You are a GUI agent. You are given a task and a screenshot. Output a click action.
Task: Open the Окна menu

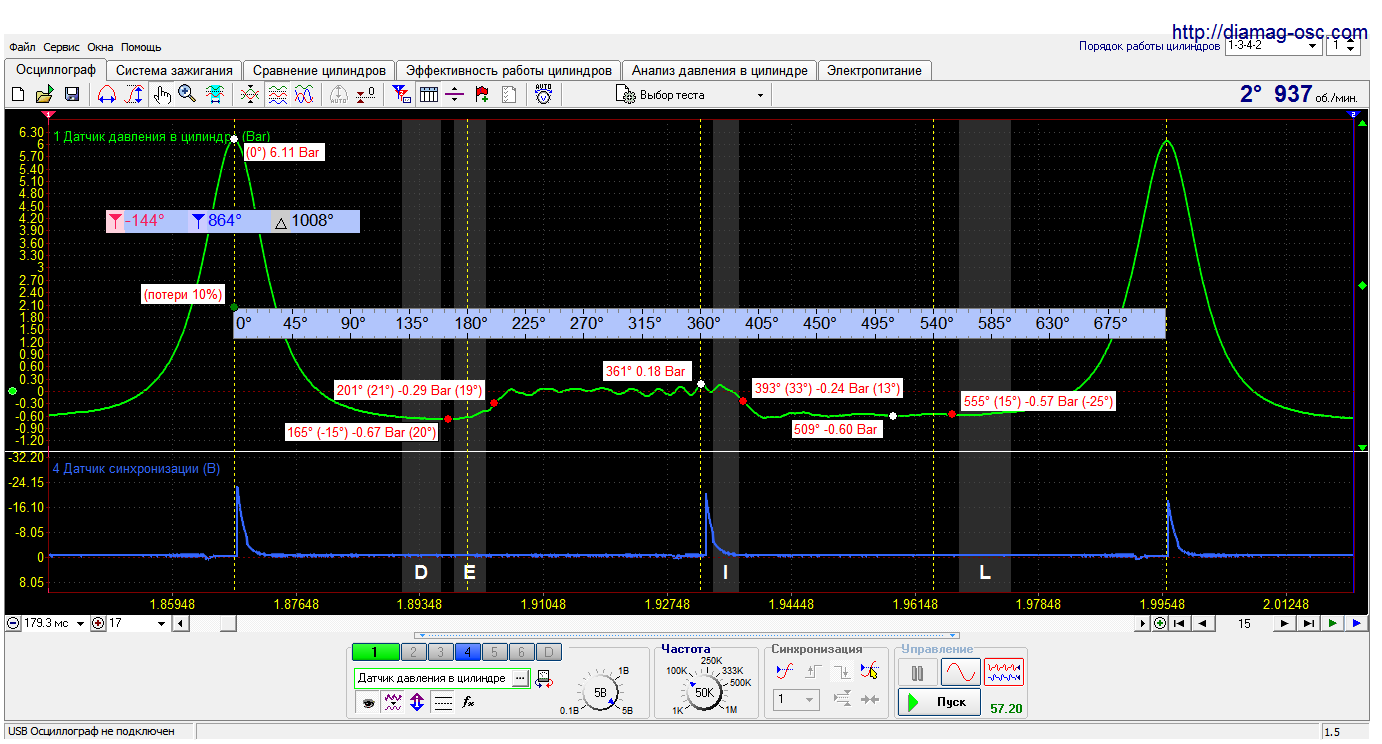click(100, 47)
